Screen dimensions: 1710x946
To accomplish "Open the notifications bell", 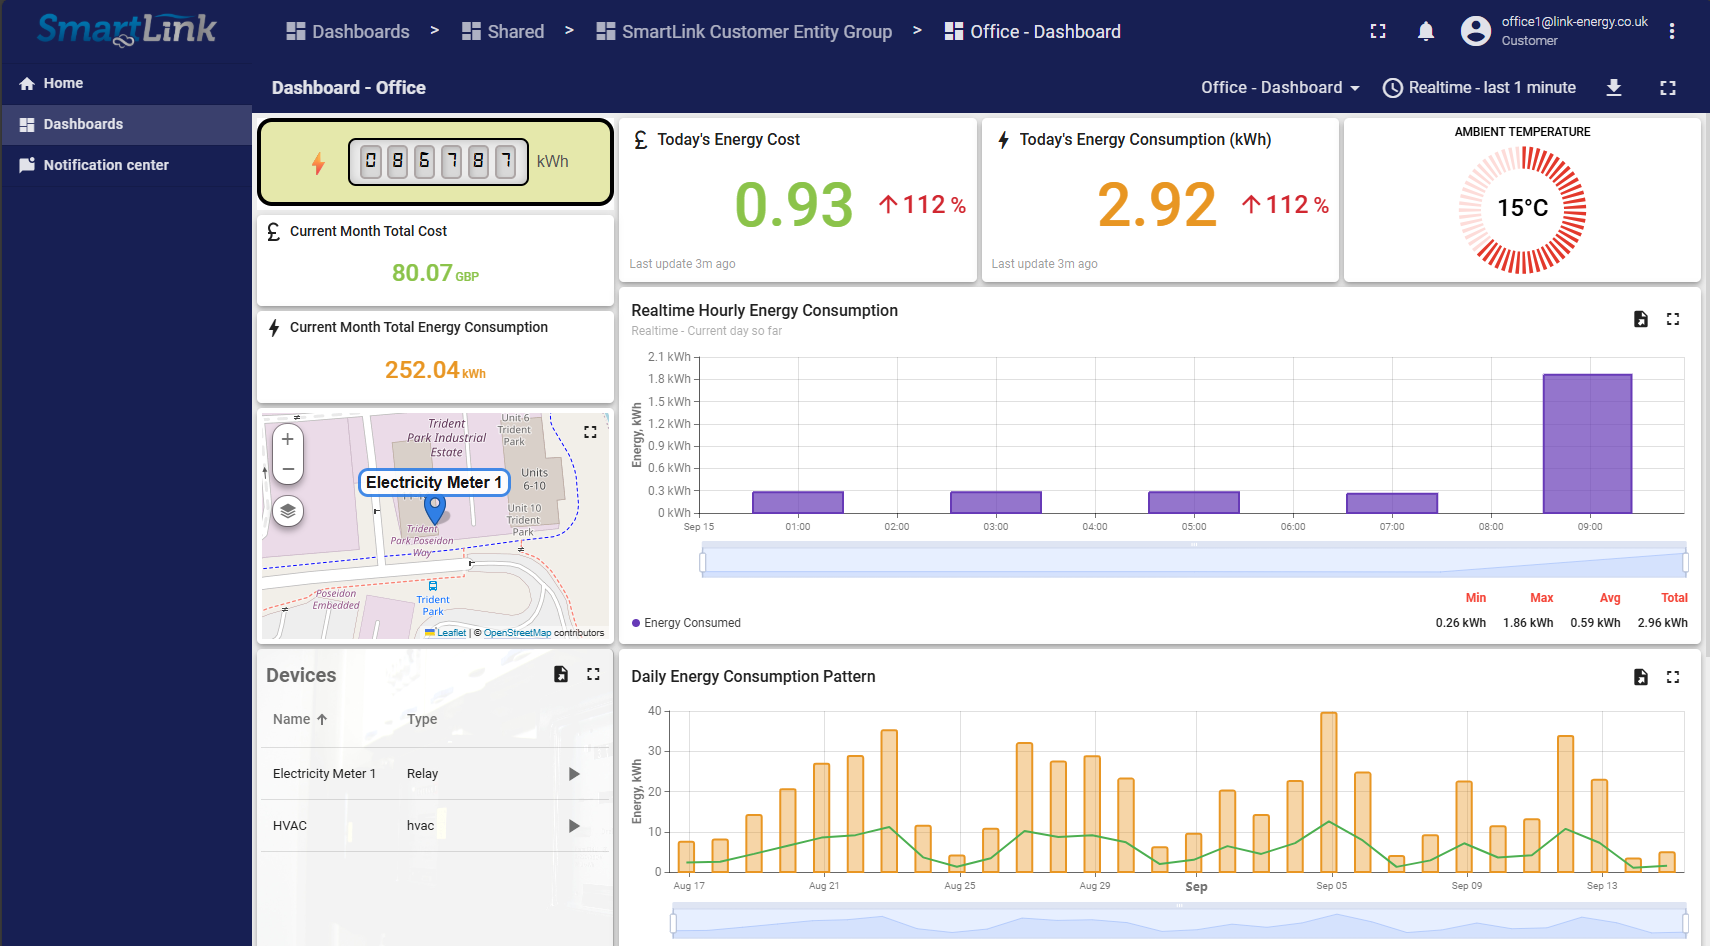I will point(1426,31).
